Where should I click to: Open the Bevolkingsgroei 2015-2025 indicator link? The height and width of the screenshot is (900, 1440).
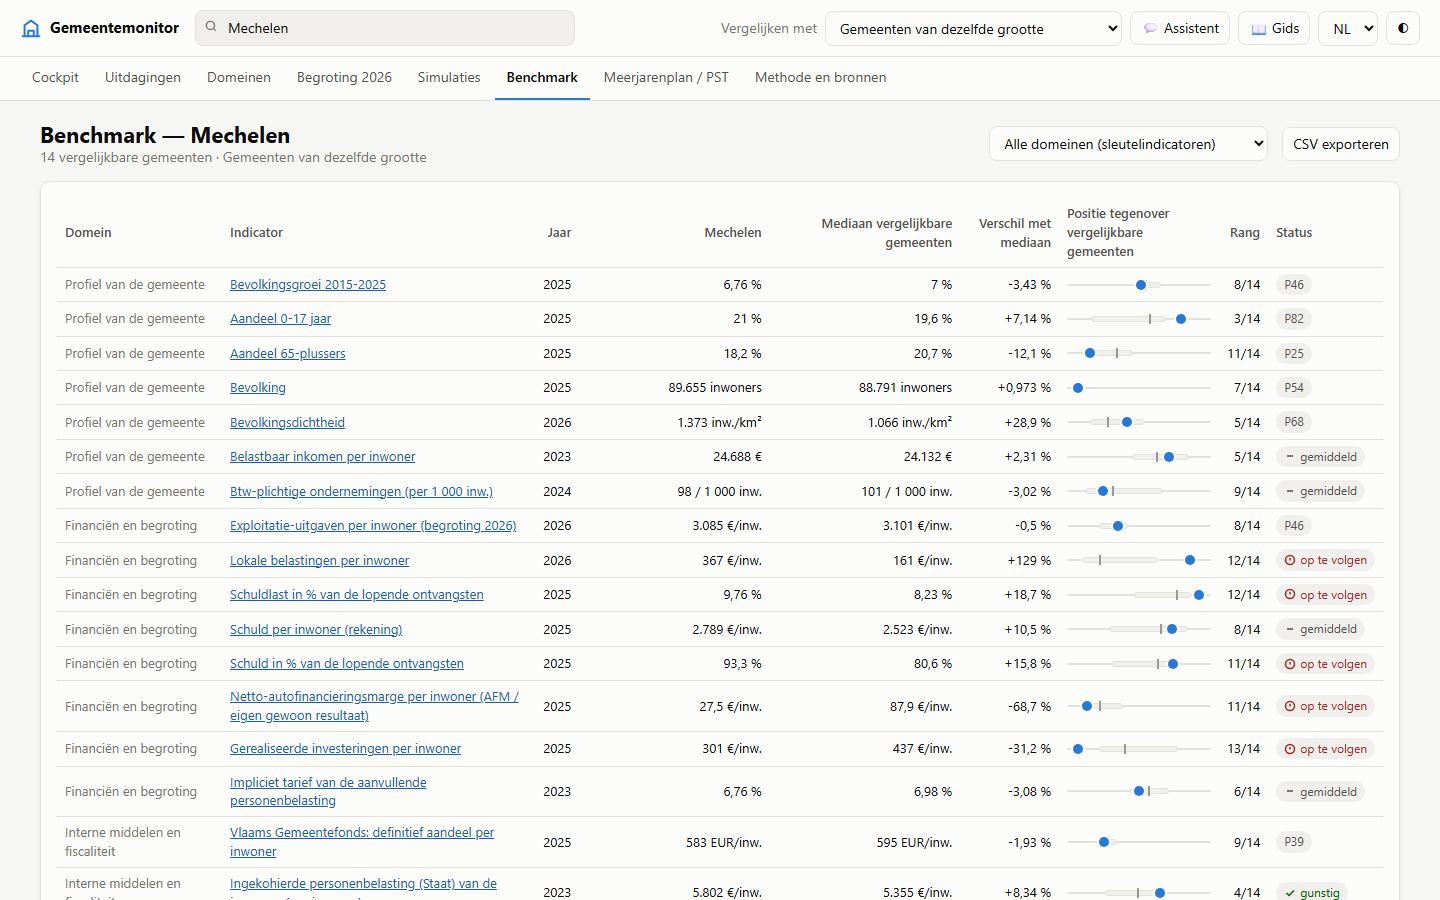tap(308, 285)
